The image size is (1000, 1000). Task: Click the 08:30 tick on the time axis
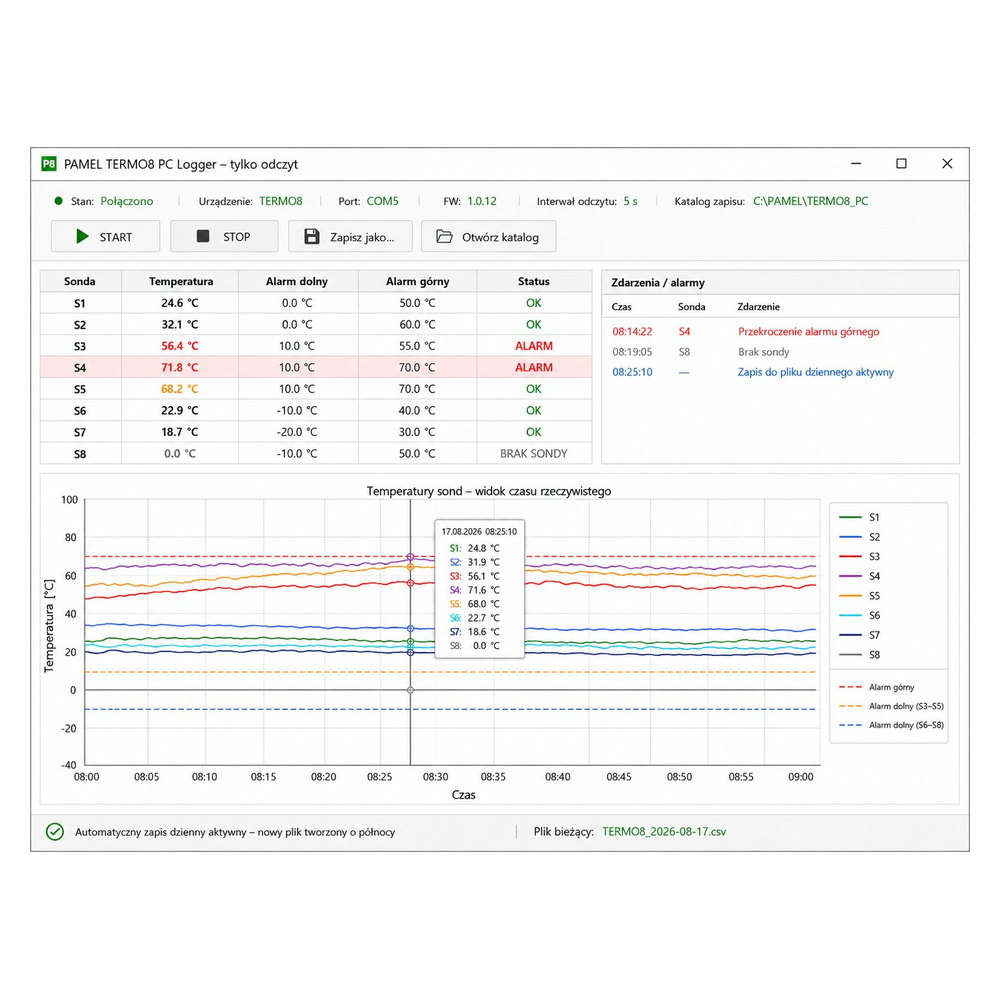pos(436,777)
